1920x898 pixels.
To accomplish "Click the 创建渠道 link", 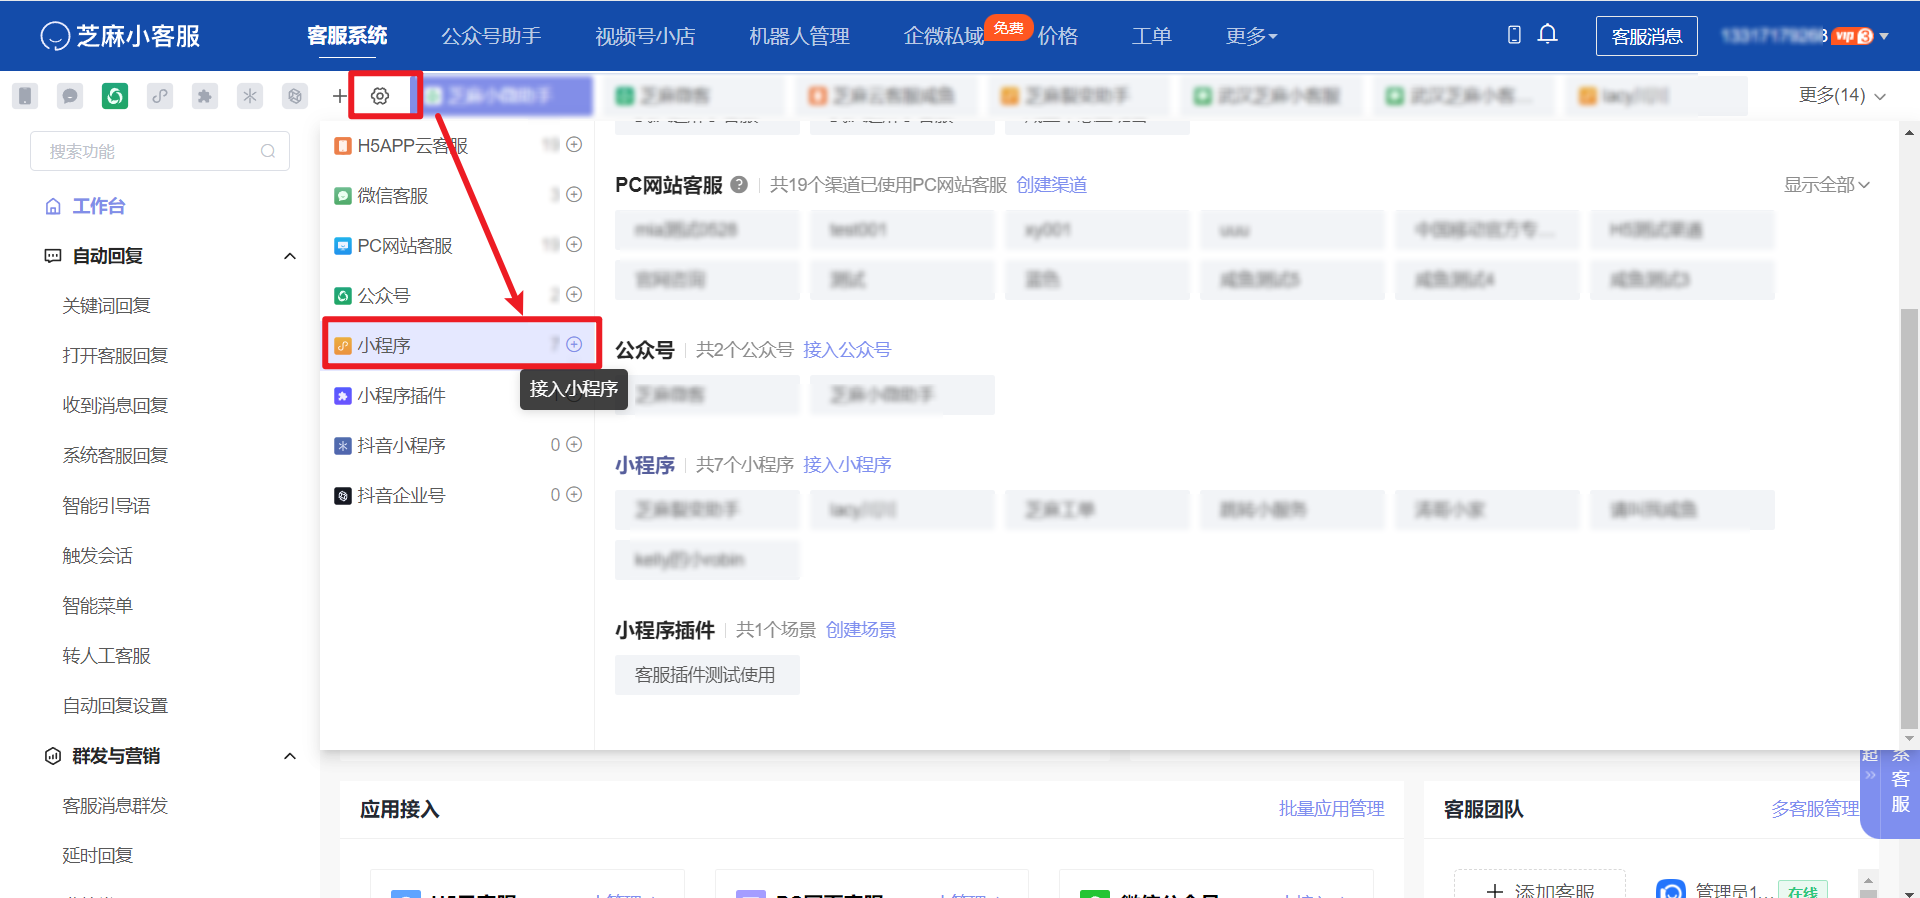I will coord(1052,185).
